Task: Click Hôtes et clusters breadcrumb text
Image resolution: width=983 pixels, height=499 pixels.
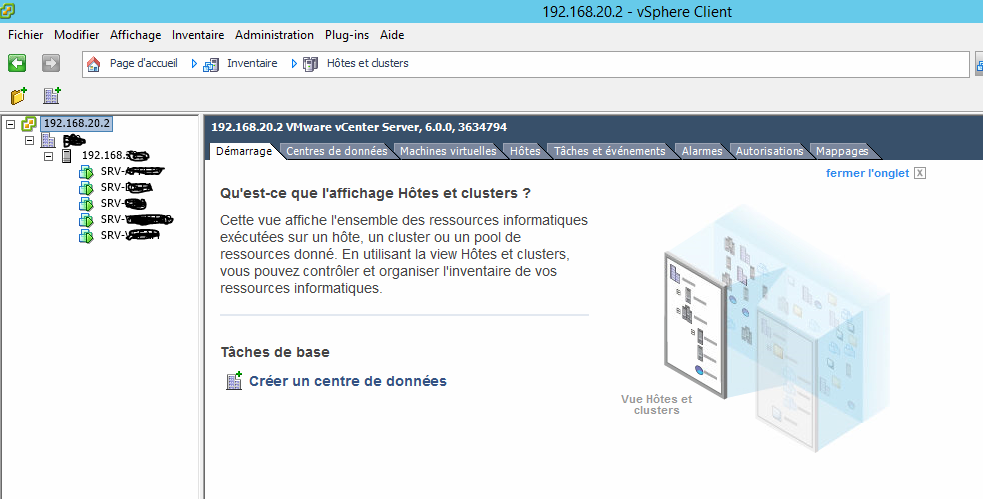Action: (x=367, y=63)
